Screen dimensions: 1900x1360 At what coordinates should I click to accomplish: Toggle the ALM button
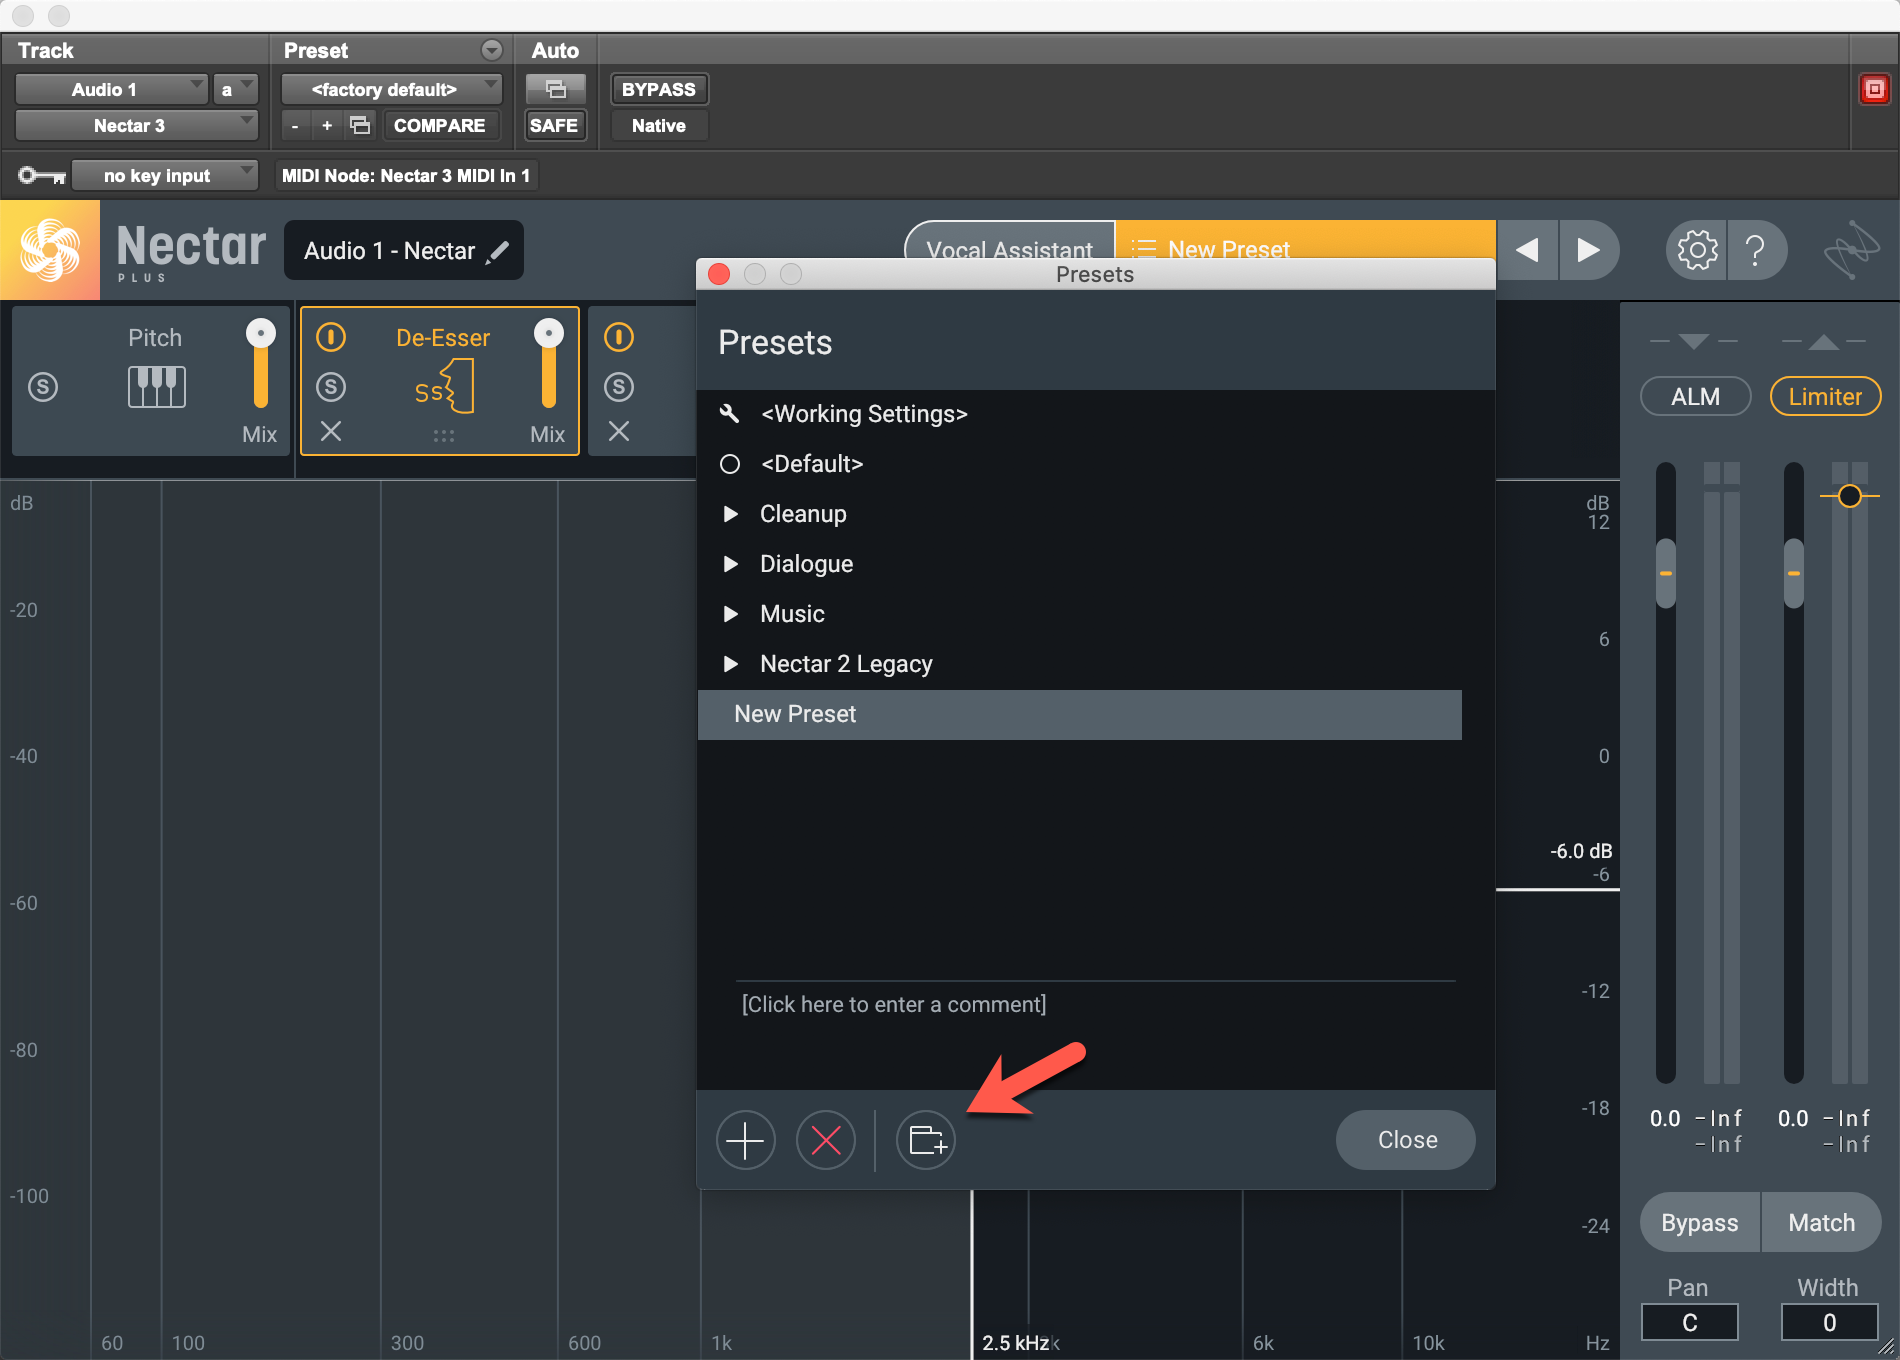(1696, 396)
